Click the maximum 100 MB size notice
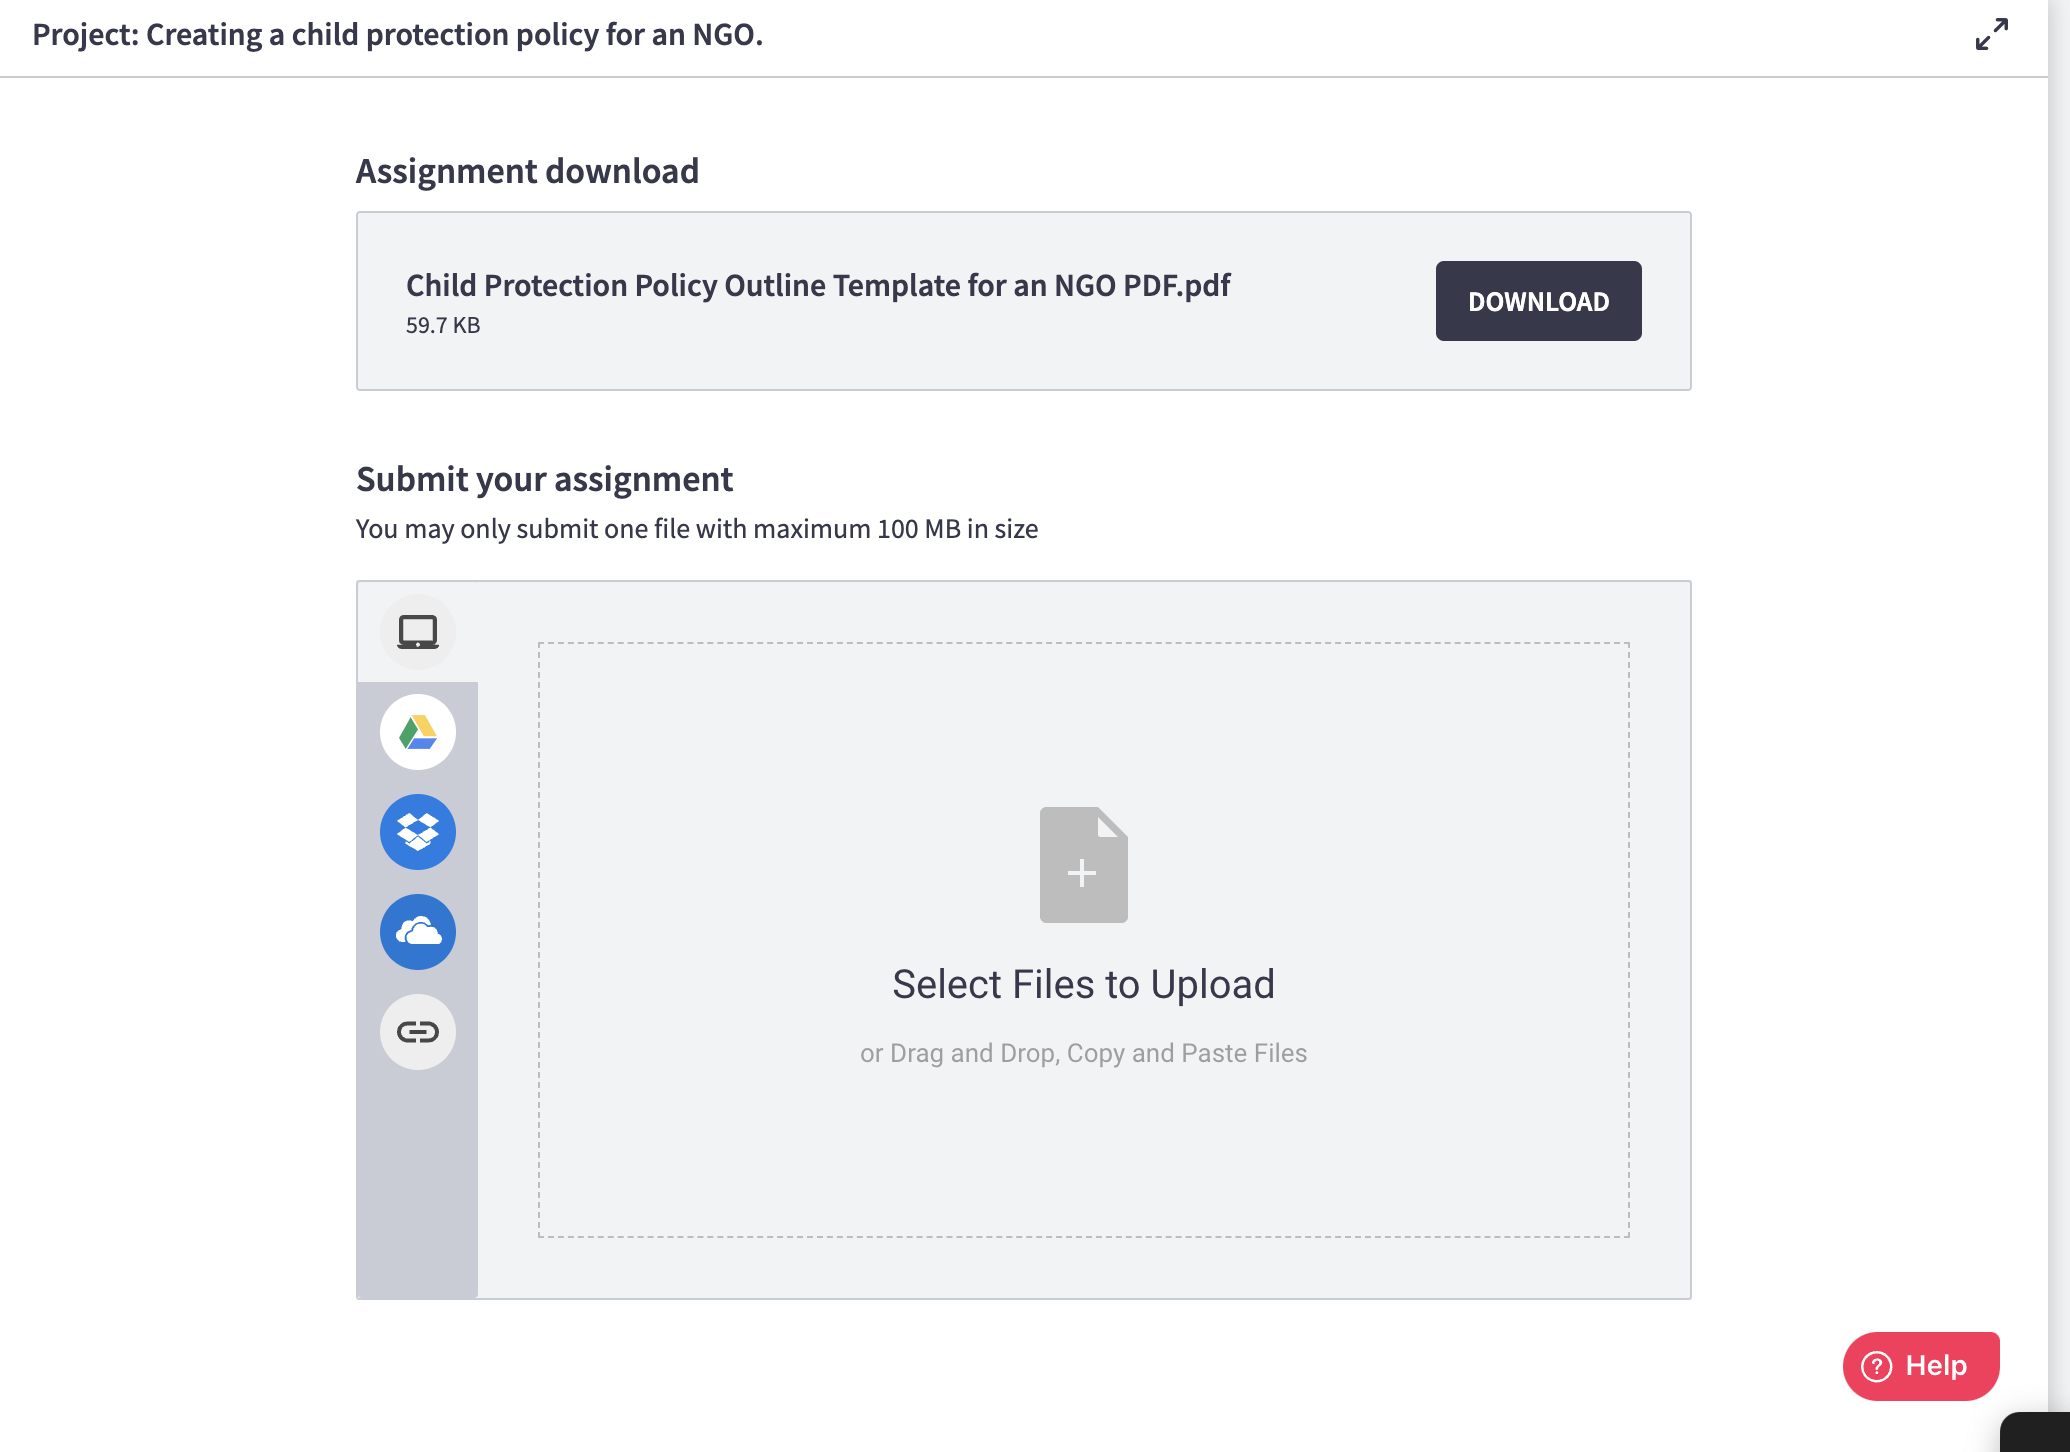 coord(696,529)
